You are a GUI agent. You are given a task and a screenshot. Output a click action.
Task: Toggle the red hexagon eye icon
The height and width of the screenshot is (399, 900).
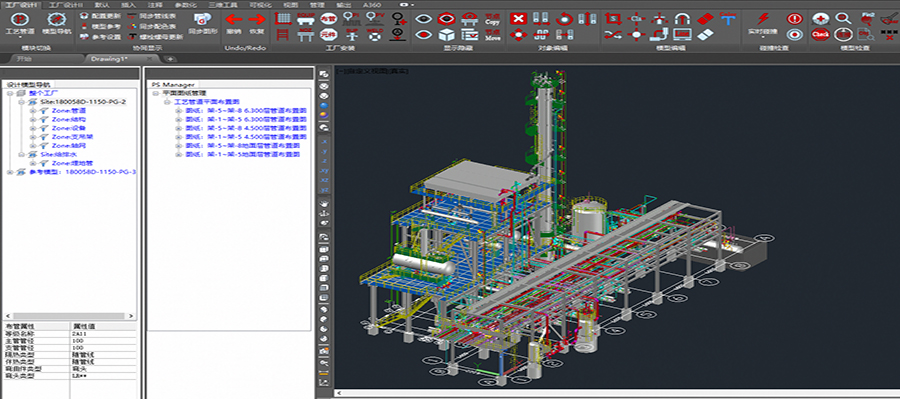click(x=446, y=19)
